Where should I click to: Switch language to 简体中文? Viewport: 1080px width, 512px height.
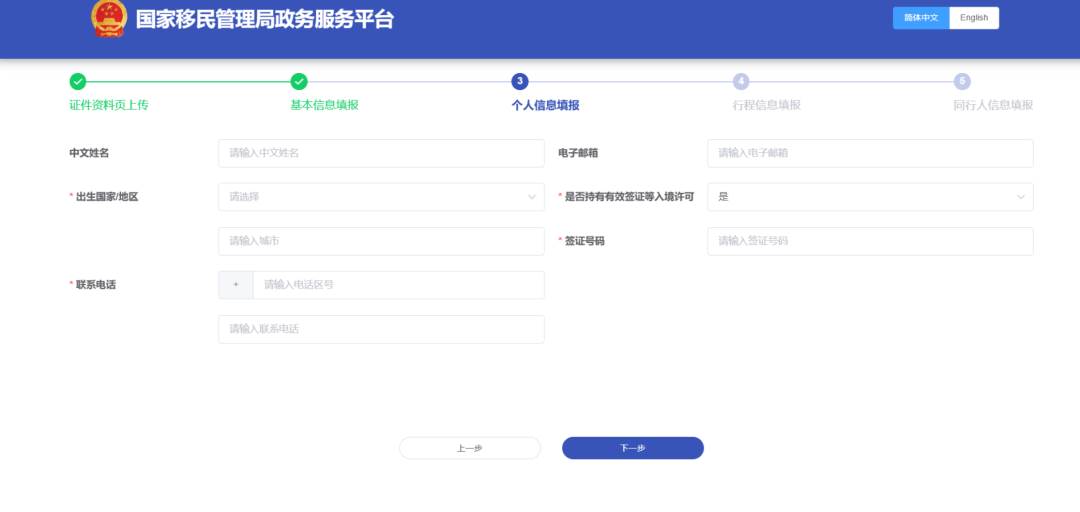pos(921,18)
